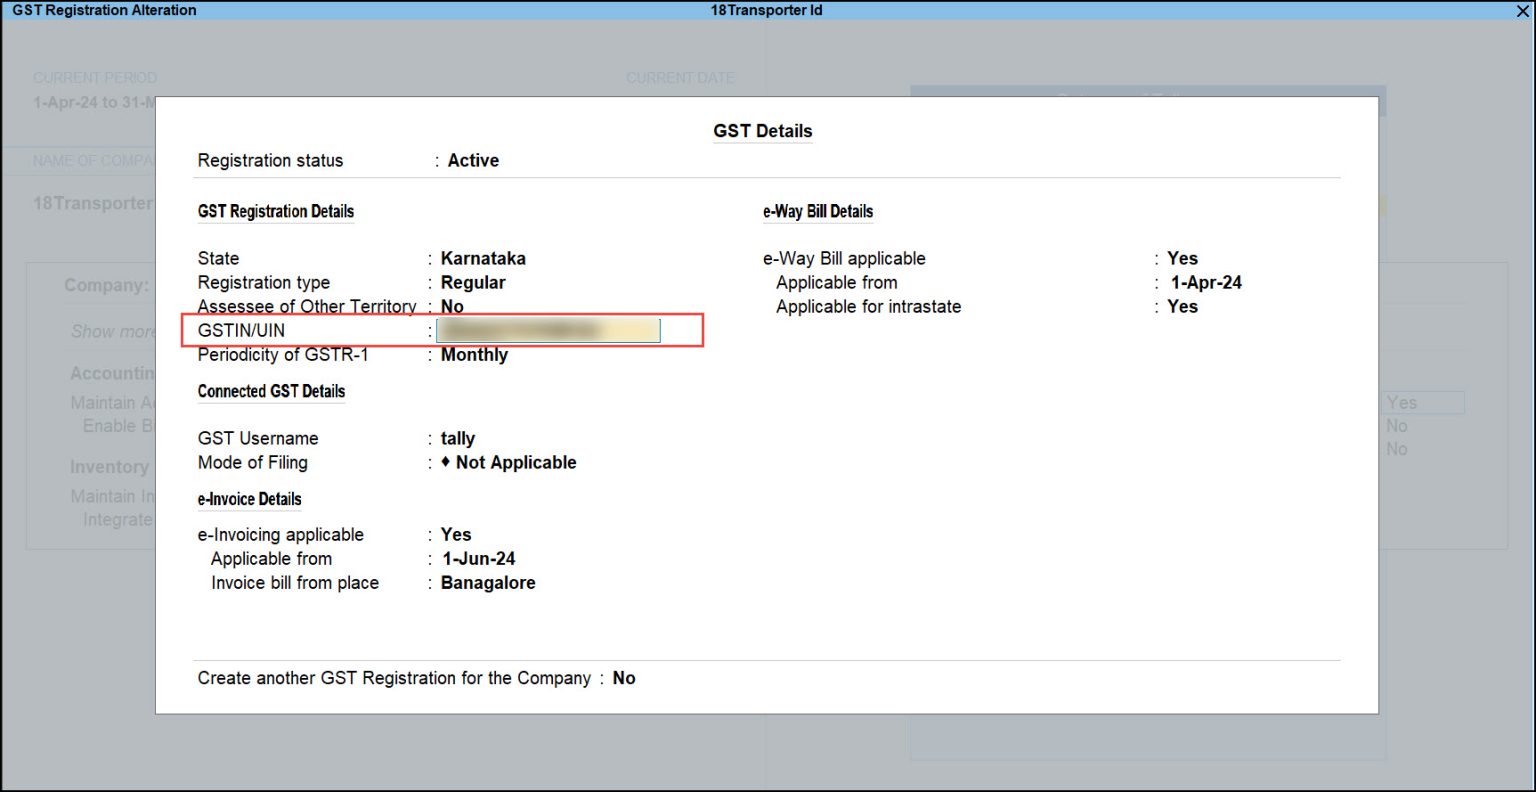Toggle Applicable for intrastate setting
The width and height of the screenshot is (1536, 792).
coord(1182,306)
